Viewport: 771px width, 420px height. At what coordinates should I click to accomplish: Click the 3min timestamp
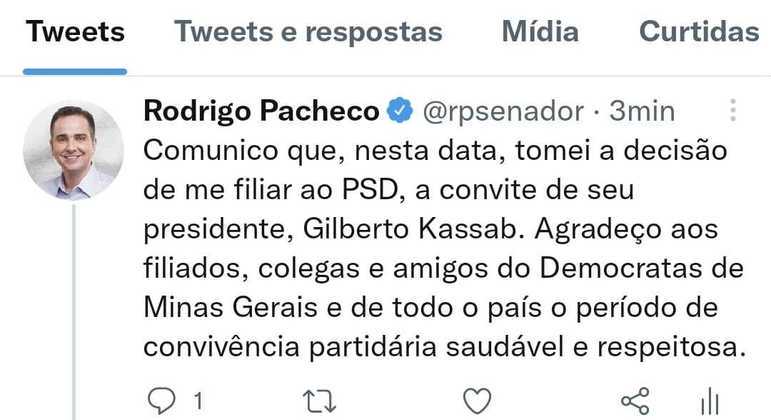coord(643,111)
